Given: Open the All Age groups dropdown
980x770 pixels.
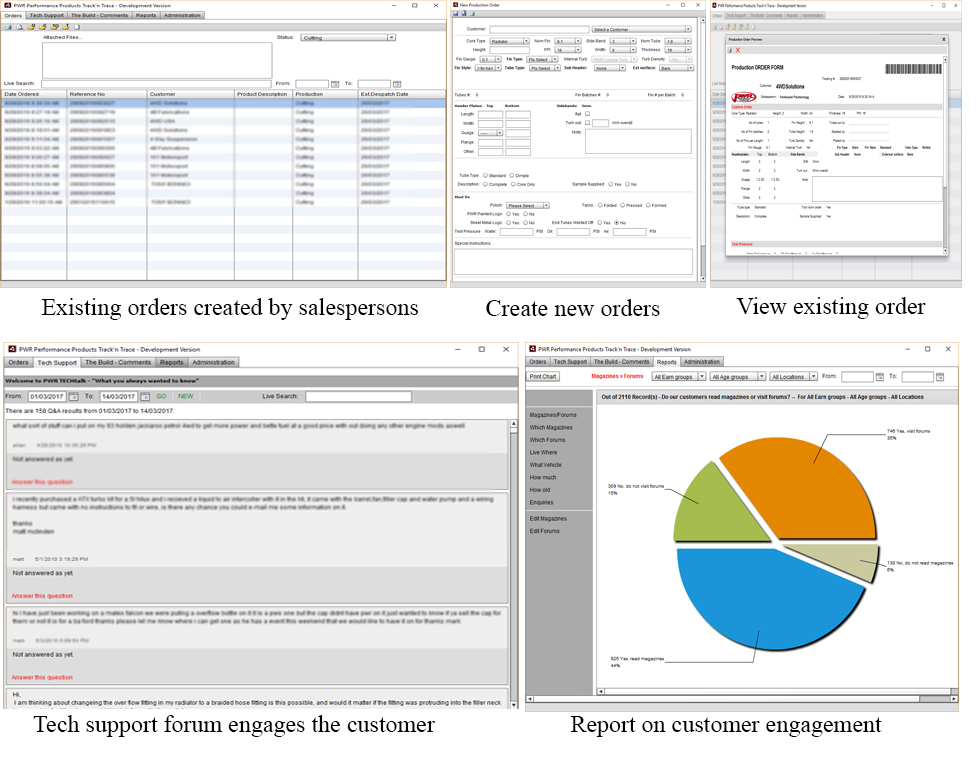Looking at the screenshot, I should [x=738, y=377].
